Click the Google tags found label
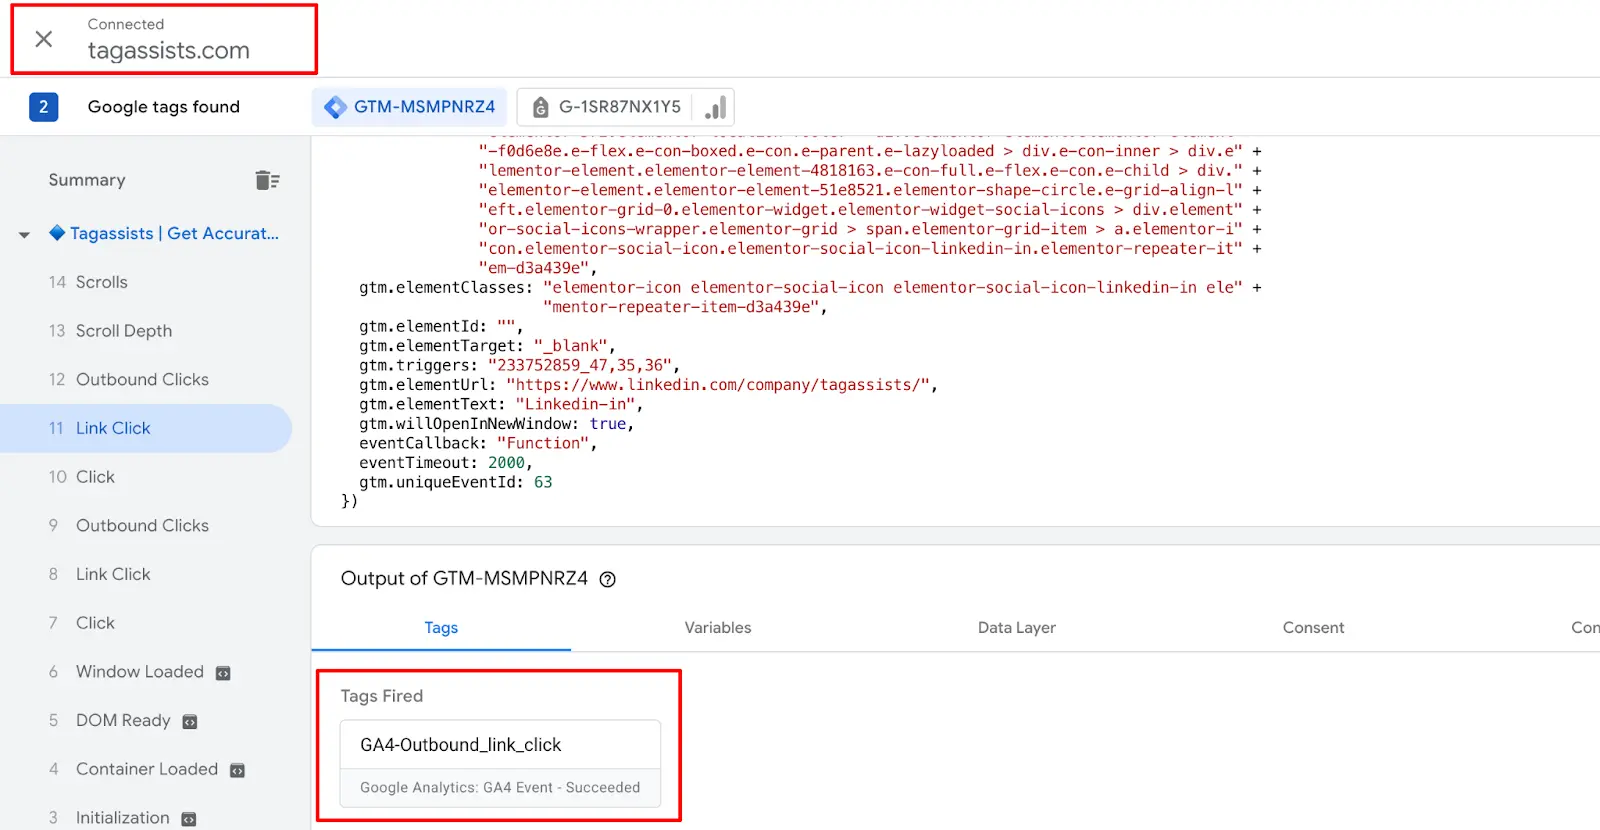Viewport: 1600px width, 830px height. [x=164, y=107]
